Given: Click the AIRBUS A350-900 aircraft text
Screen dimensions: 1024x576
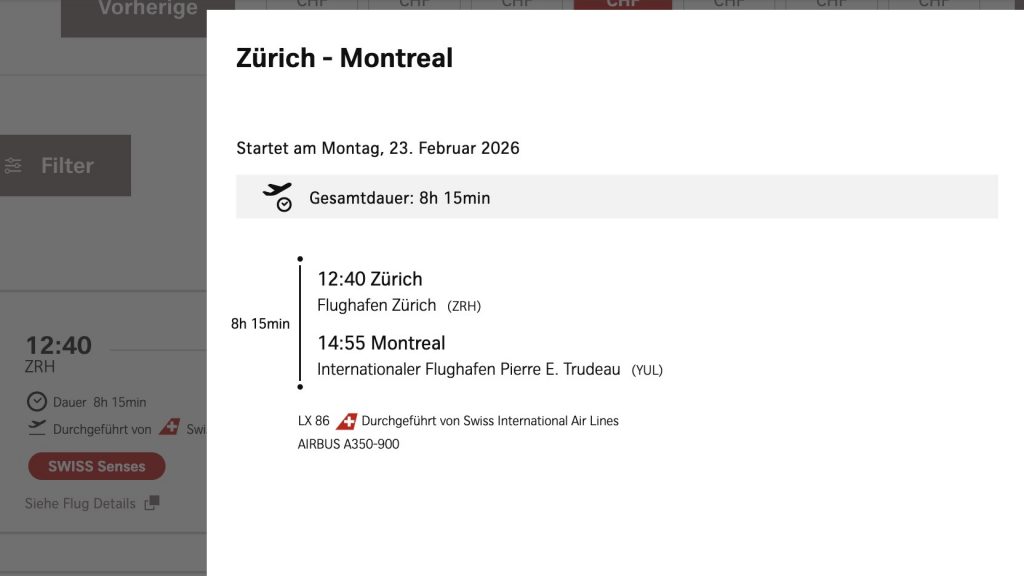Looking at the screenshot, I should [x=348, y=444].
